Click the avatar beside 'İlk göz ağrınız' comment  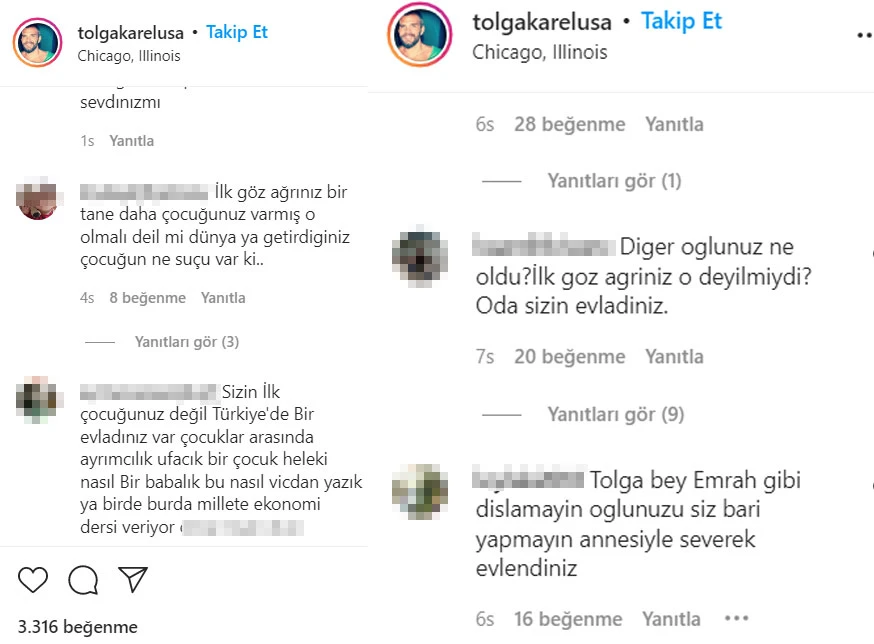tap(37, 198)
